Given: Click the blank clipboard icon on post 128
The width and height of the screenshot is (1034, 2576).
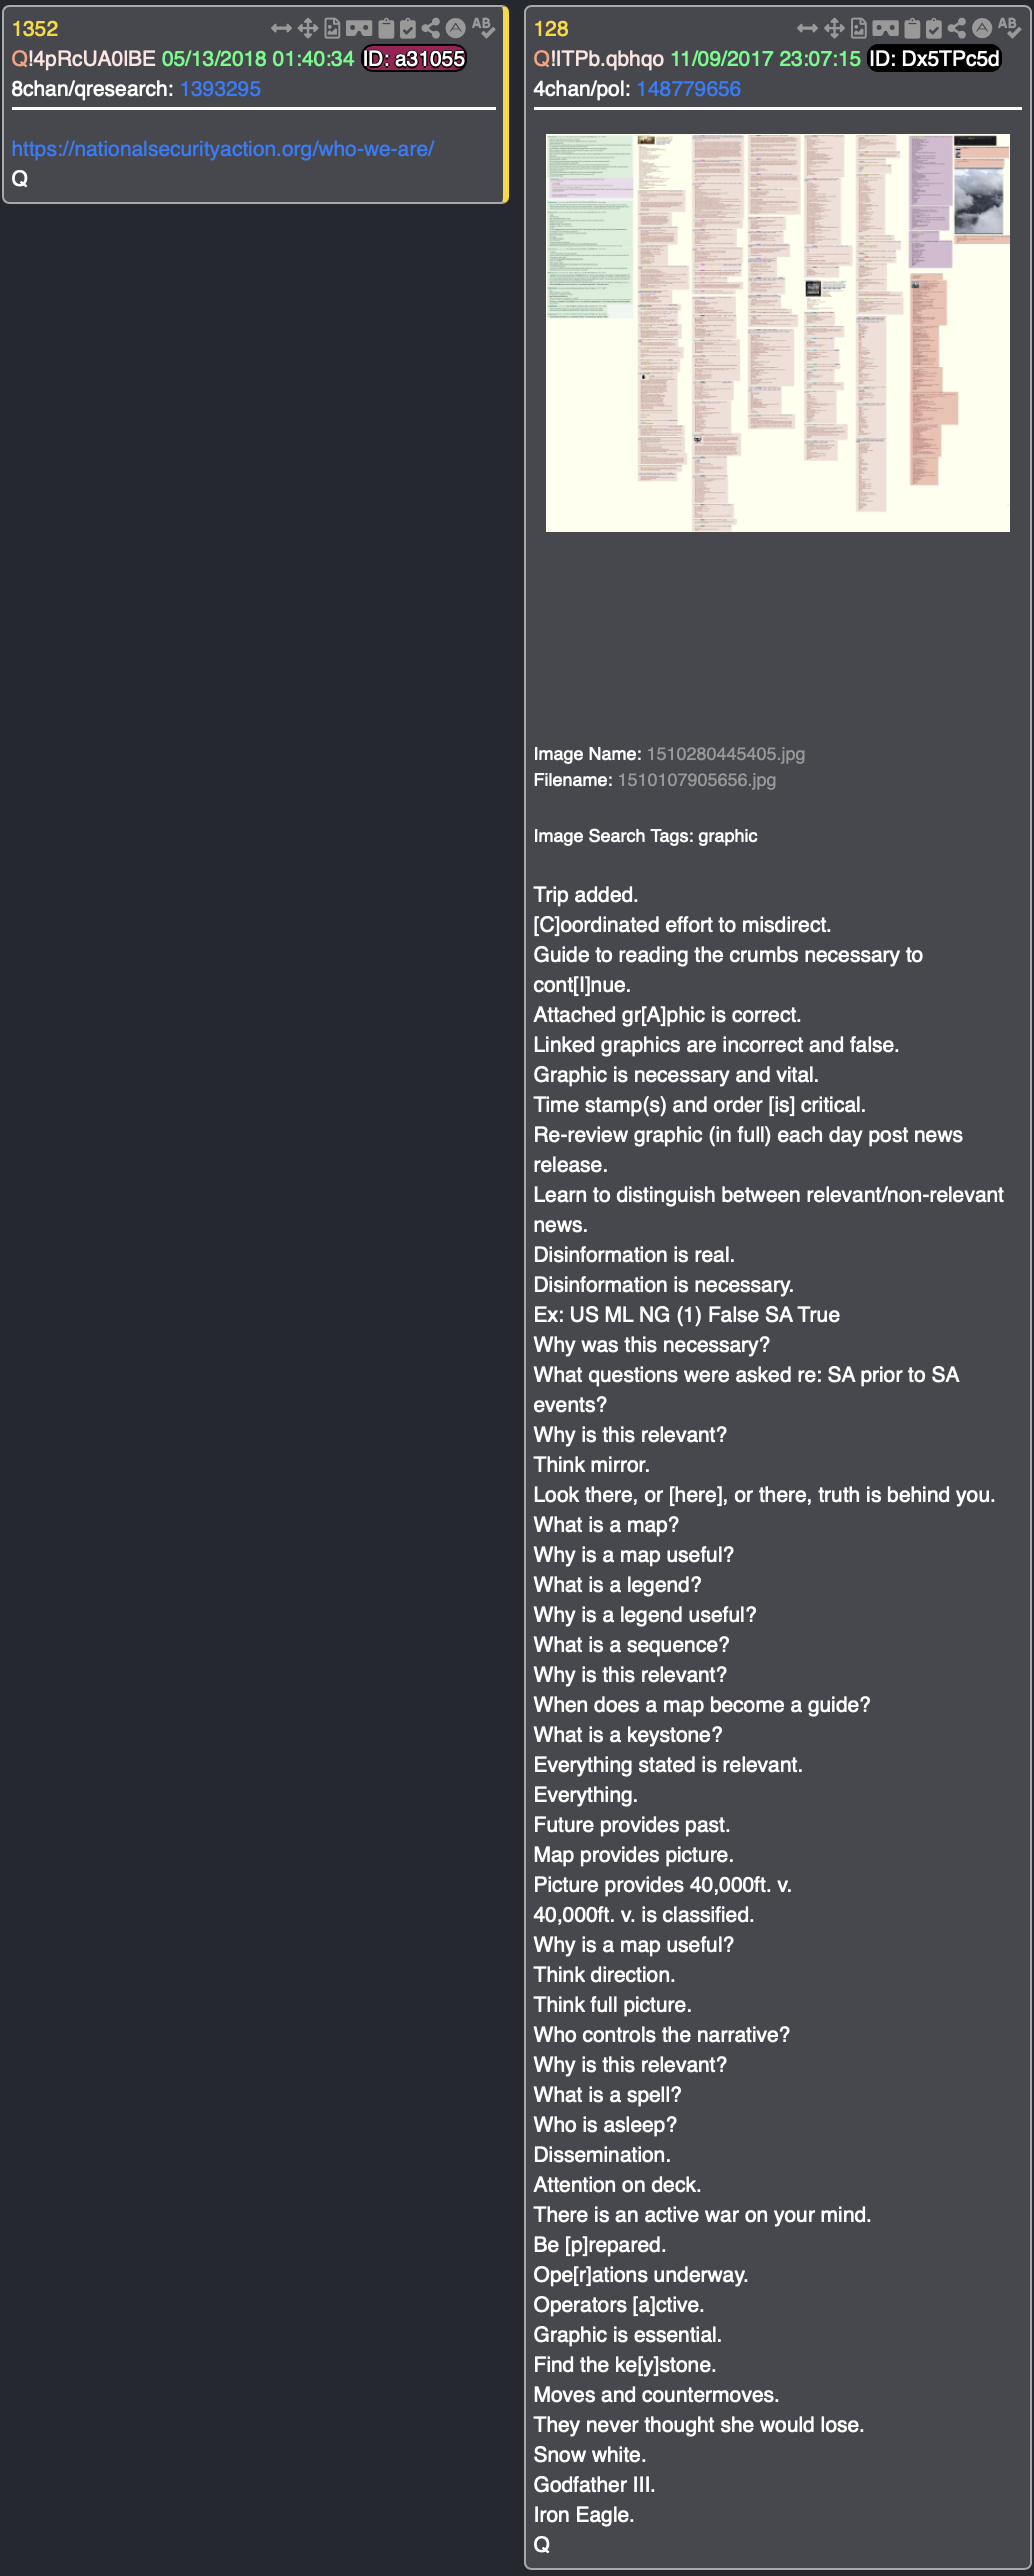Looking at the screenshot, I should coord(911,28).
